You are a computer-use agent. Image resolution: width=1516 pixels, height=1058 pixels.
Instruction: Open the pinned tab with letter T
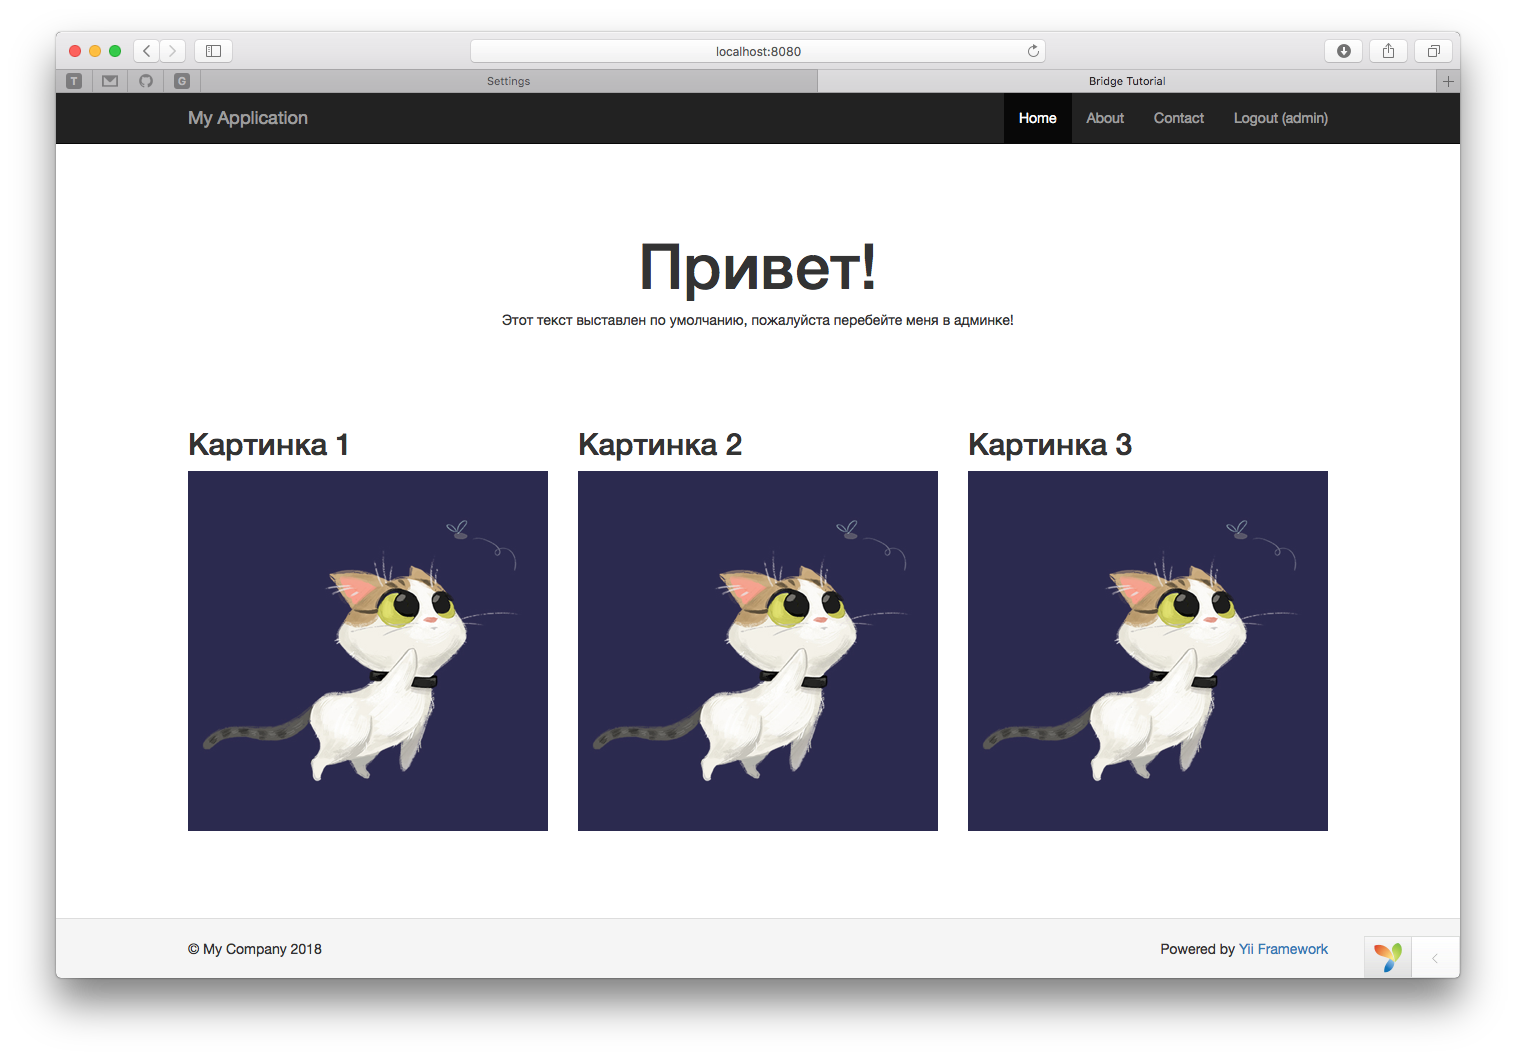74,81
